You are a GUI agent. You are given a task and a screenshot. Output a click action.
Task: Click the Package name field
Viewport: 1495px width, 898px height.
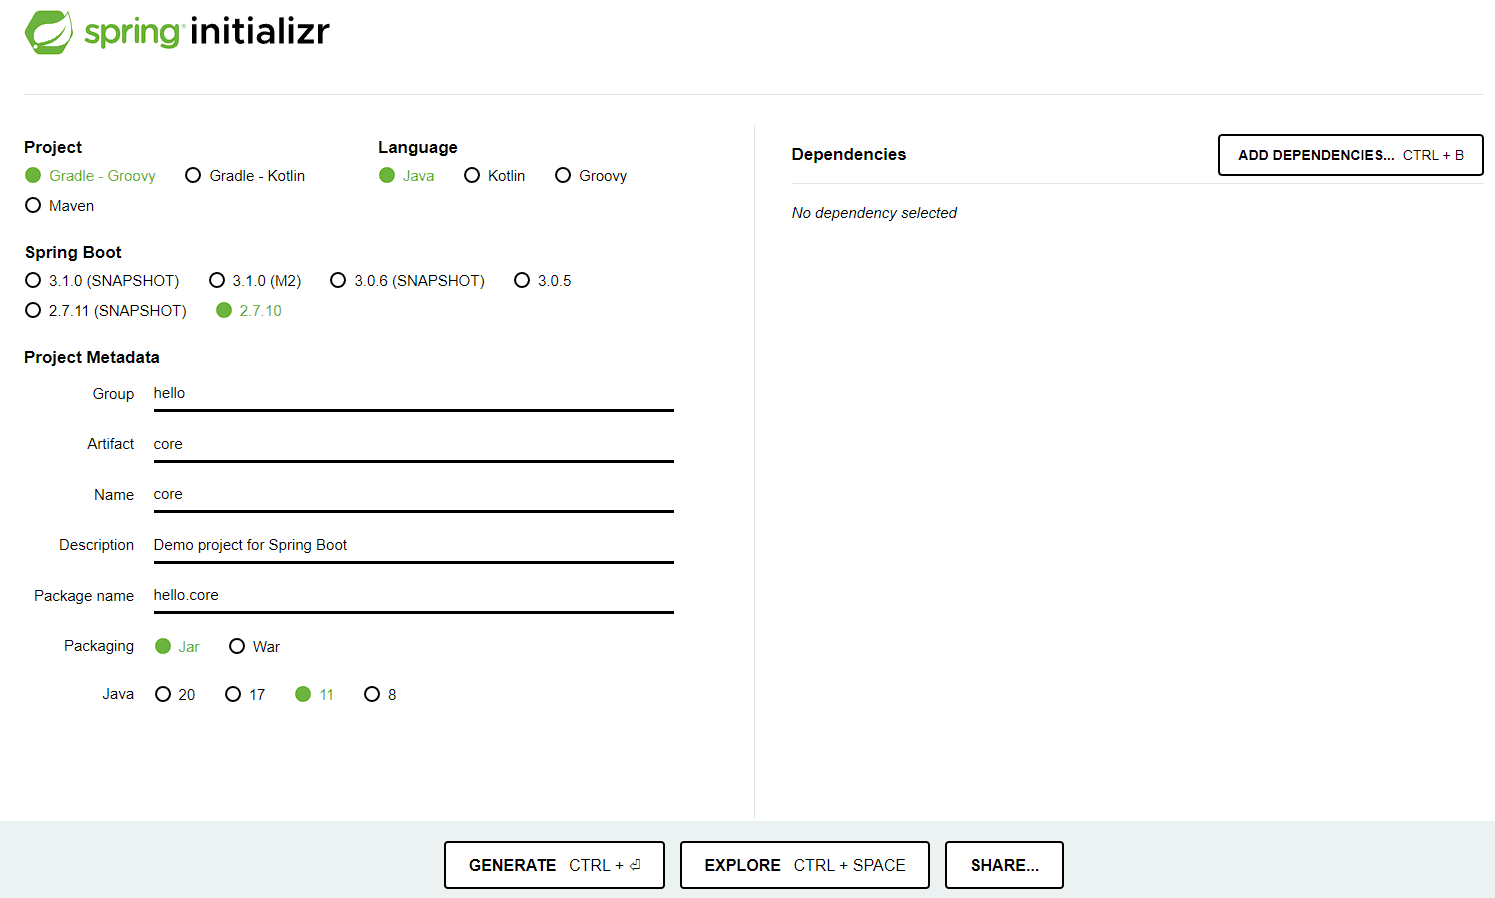tap(413, 596)
